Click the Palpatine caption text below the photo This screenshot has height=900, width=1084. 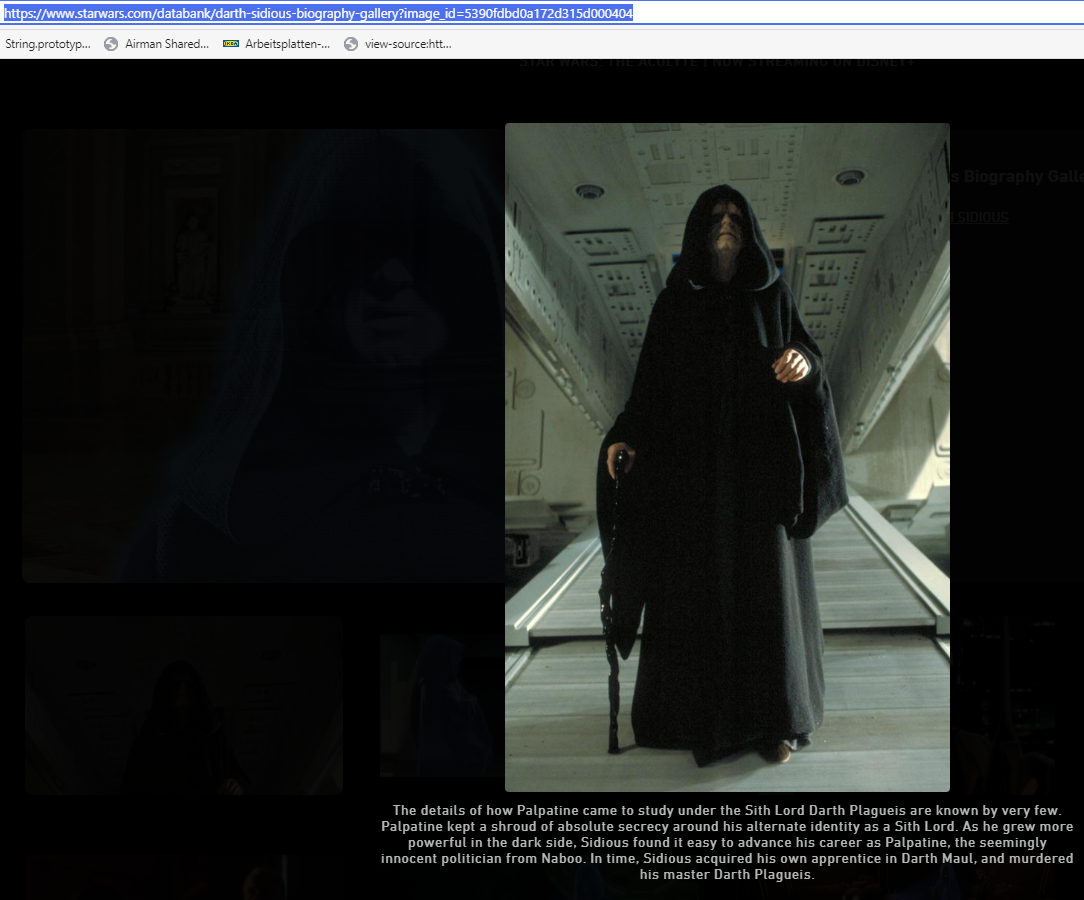(x=727, y=842)
